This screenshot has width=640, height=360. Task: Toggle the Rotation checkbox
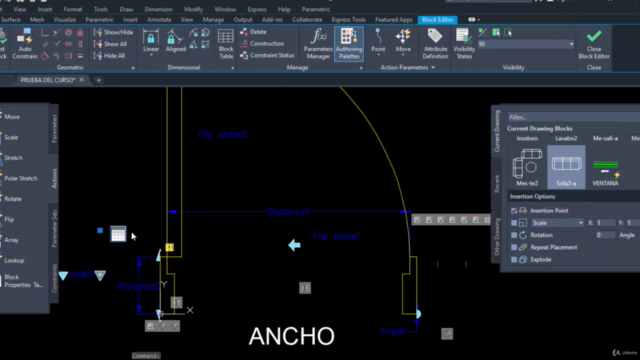514,235
